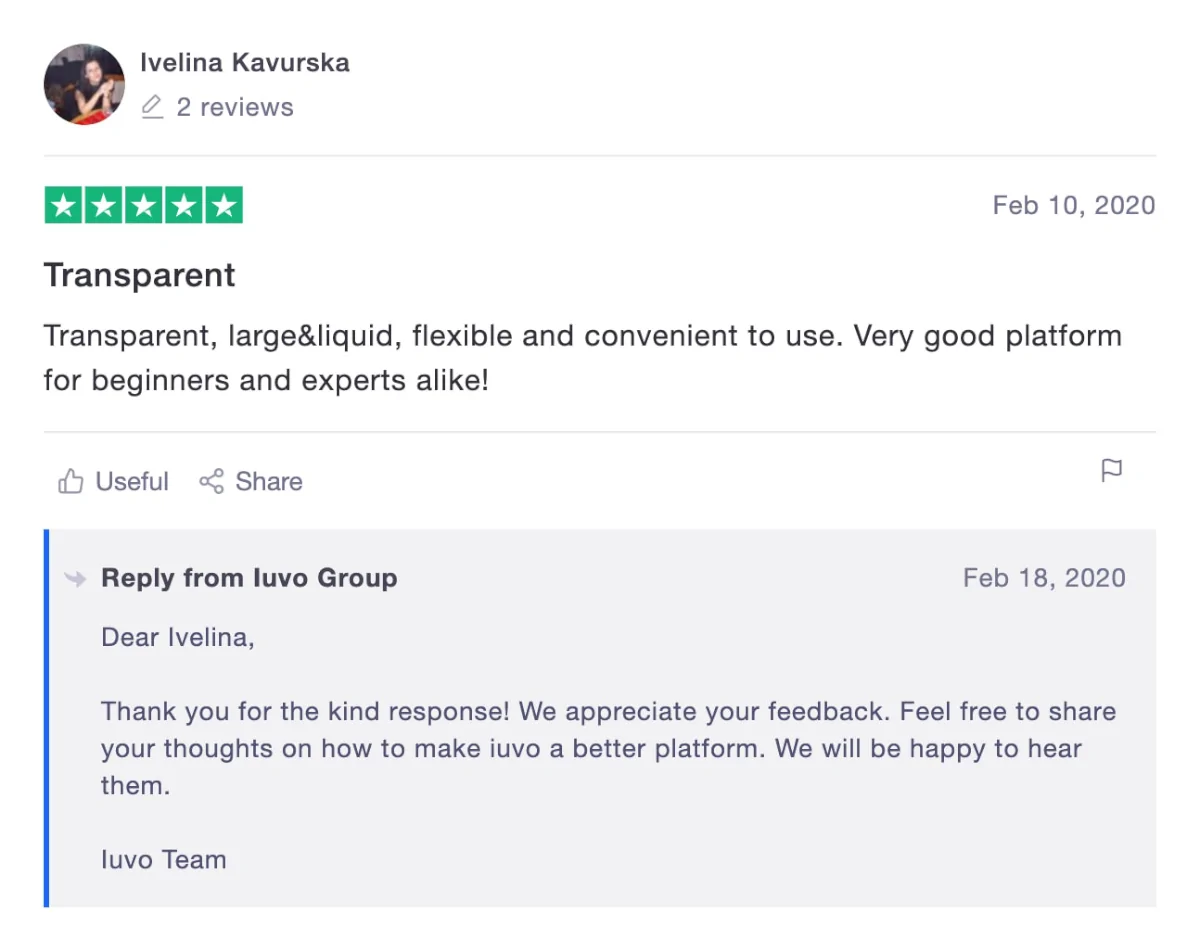
Task: Select the share network icon
Action: tap(211, 482)
